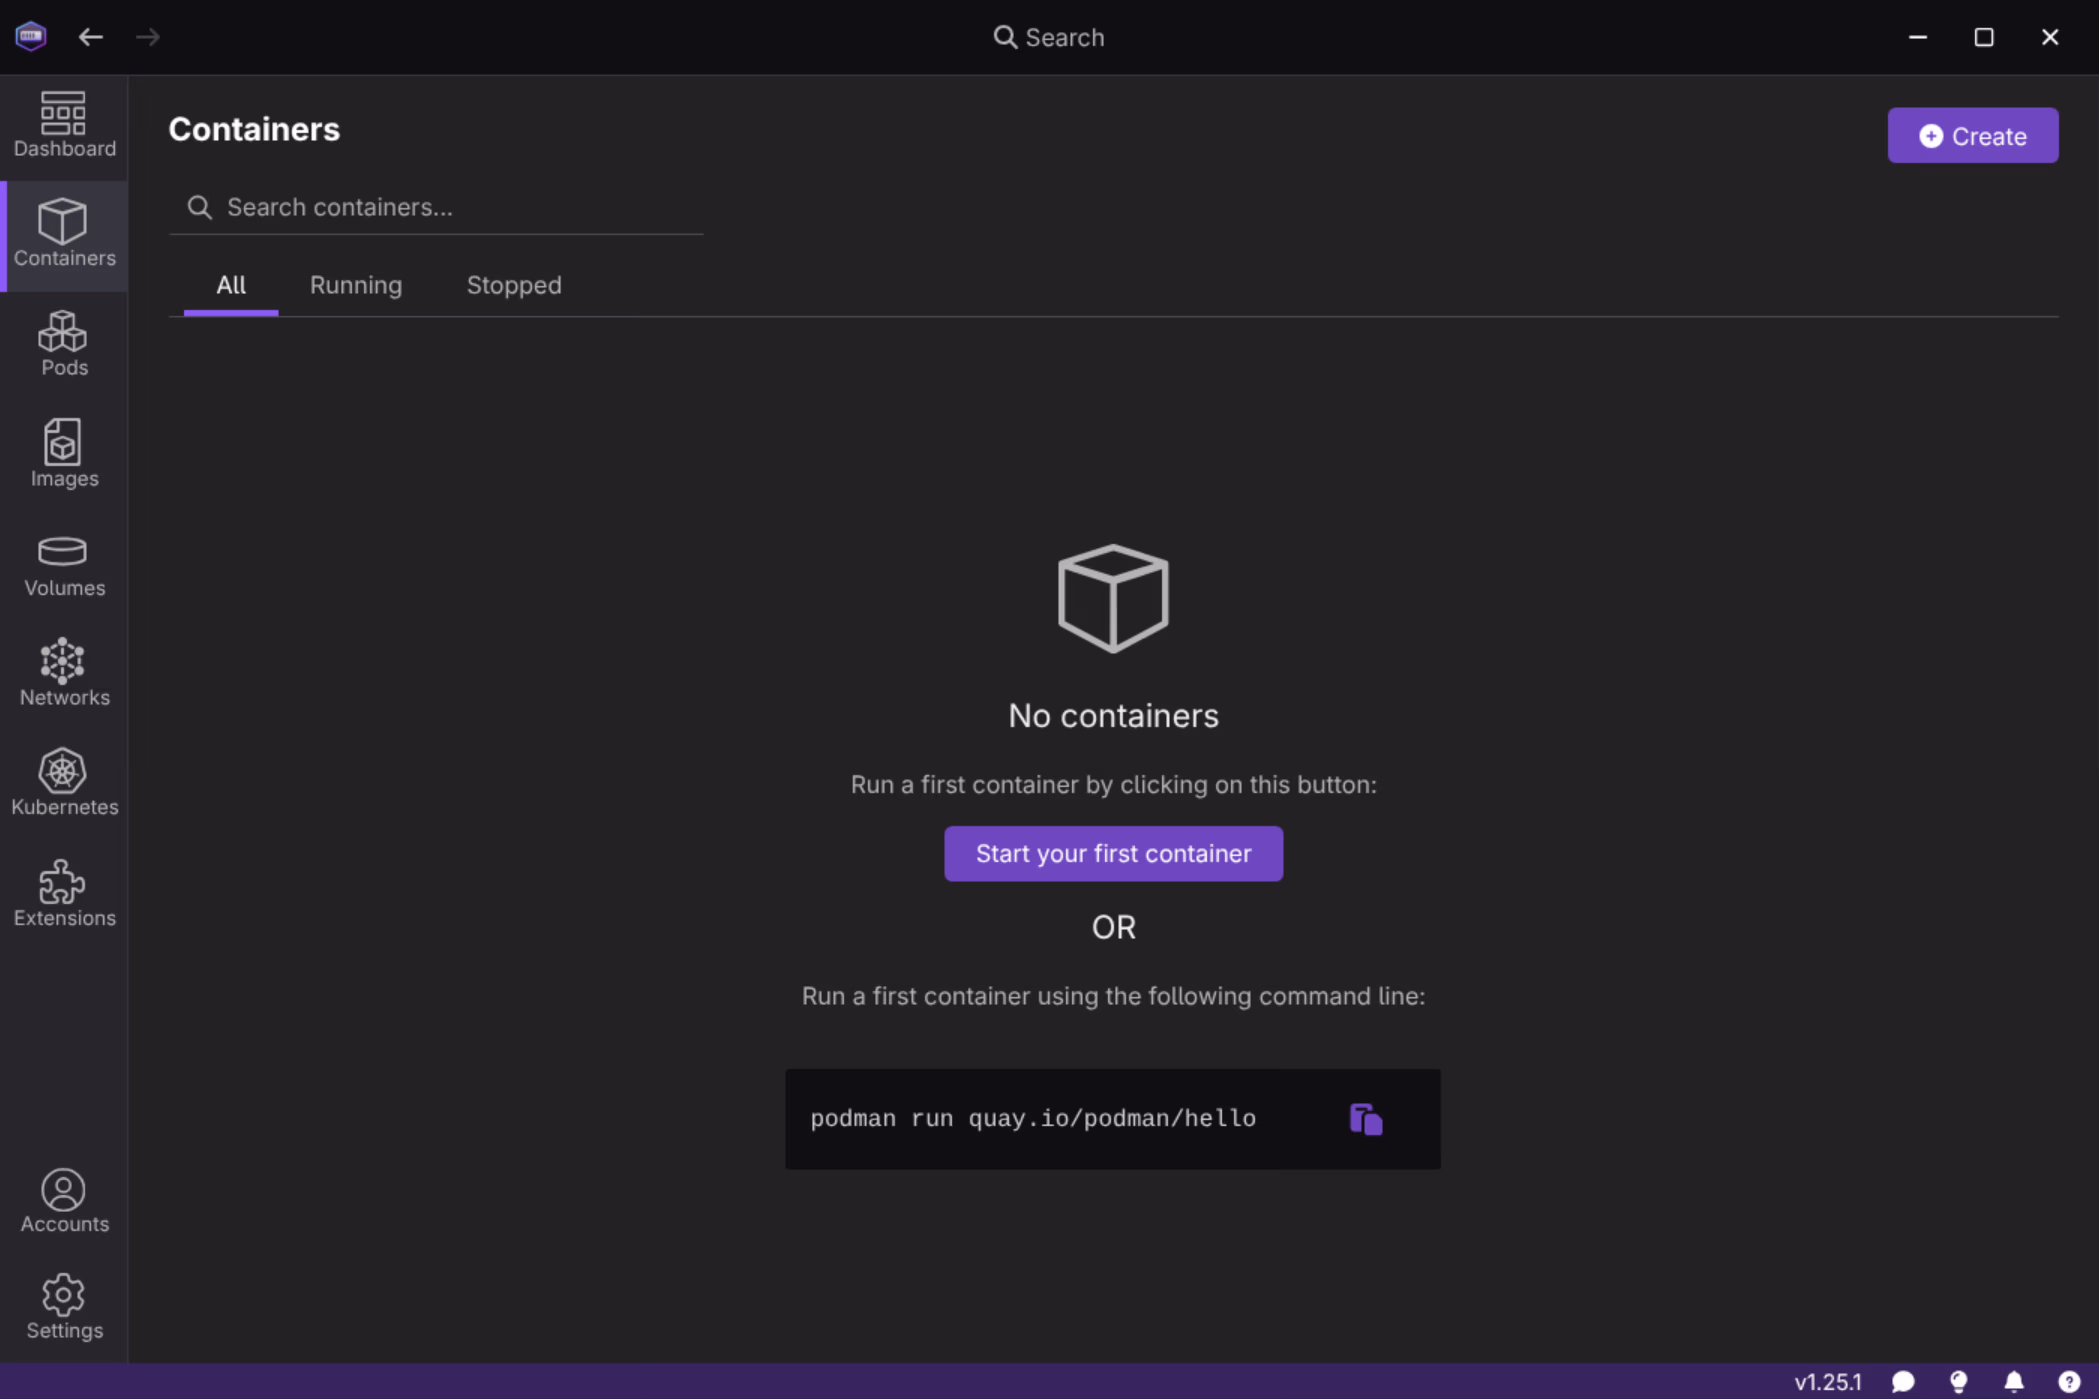The width and height of the screenshot is (2100, 1400).
Task: Go back with the left arrow
Action: coord(91,37)
